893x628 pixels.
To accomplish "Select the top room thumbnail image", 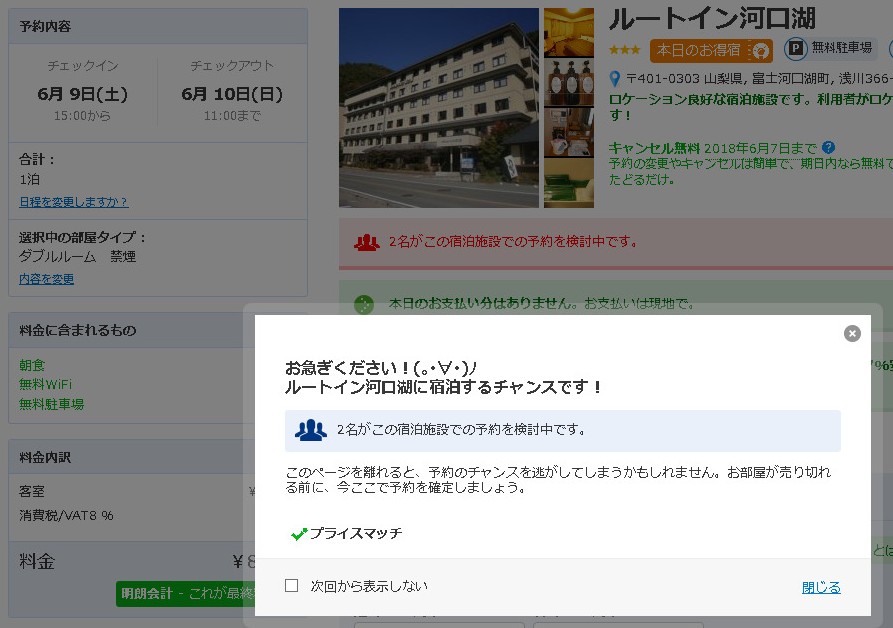I will (568, 32).
